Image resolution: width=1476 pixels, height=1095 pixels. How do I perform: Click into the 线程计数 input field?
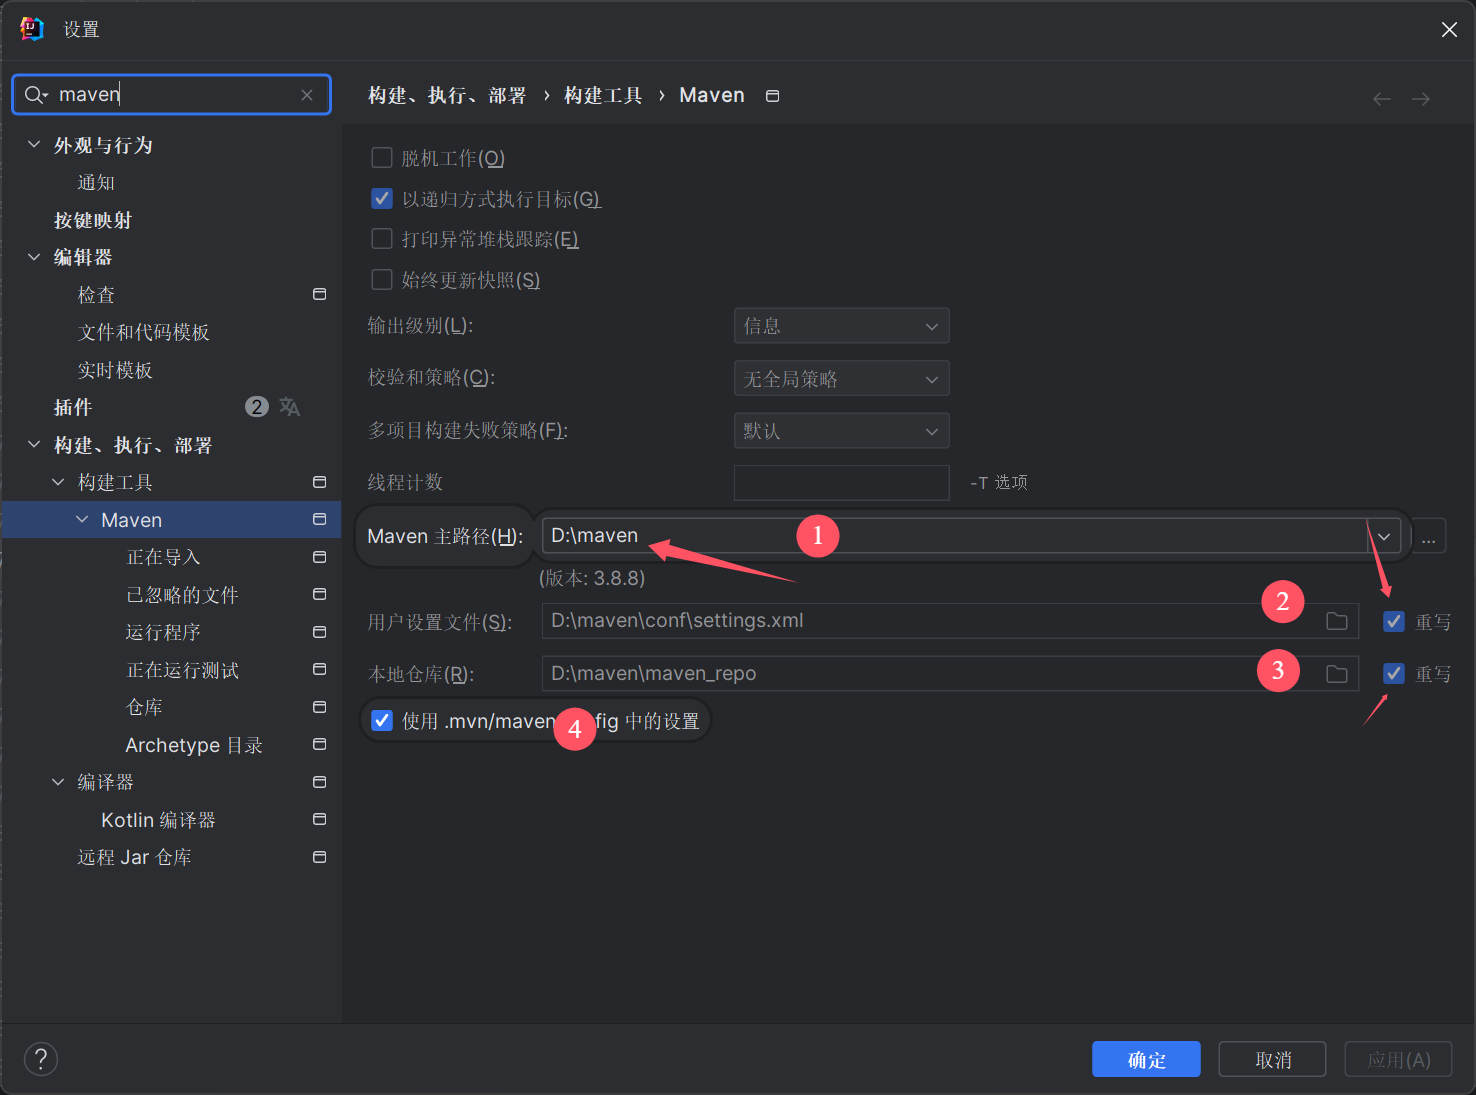pos(842,483)
